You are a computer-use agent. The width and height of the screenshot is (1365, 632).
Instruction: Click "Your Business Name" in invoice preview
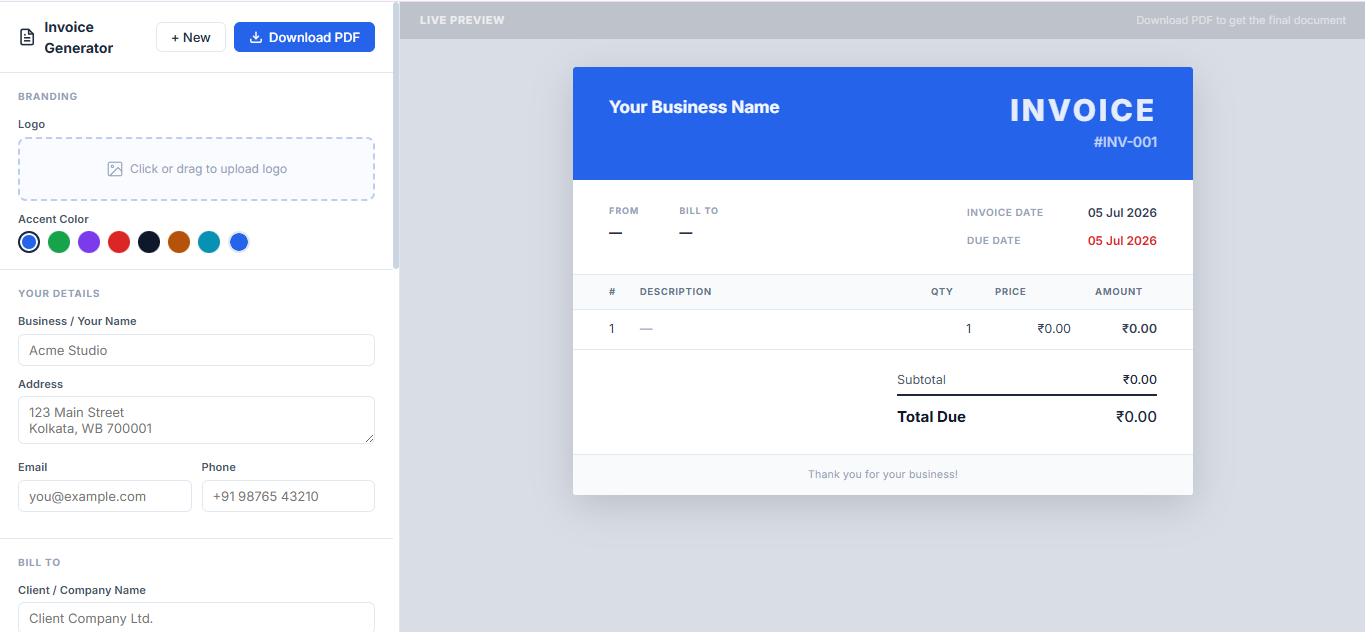point(694,107)
